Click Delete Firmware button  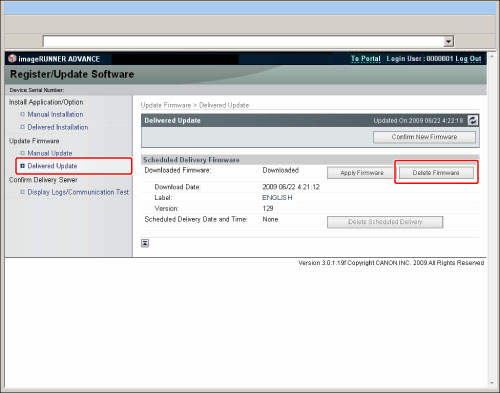point(436,173)
